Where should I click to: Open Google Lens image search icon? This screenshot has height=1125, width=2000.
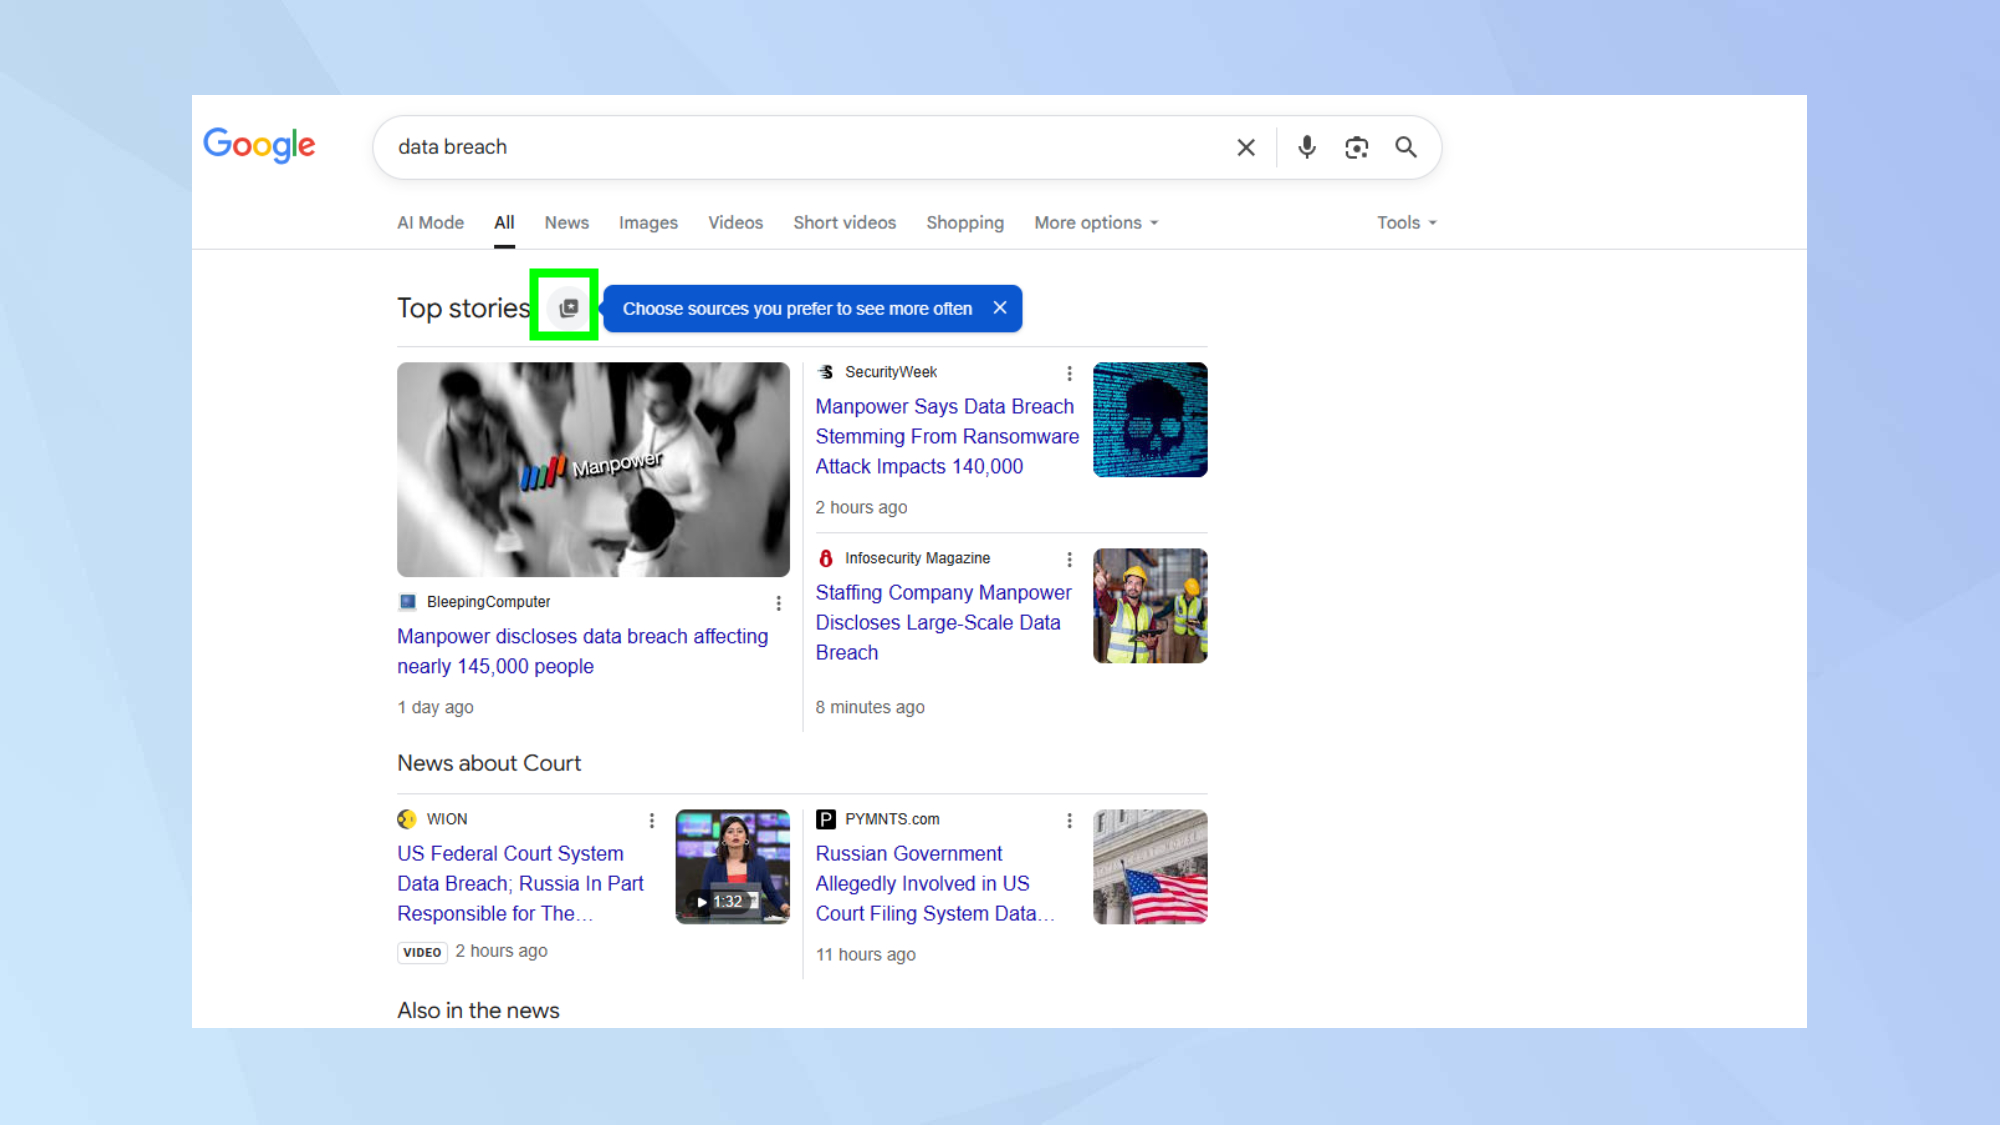click(x=1356, y=147)
